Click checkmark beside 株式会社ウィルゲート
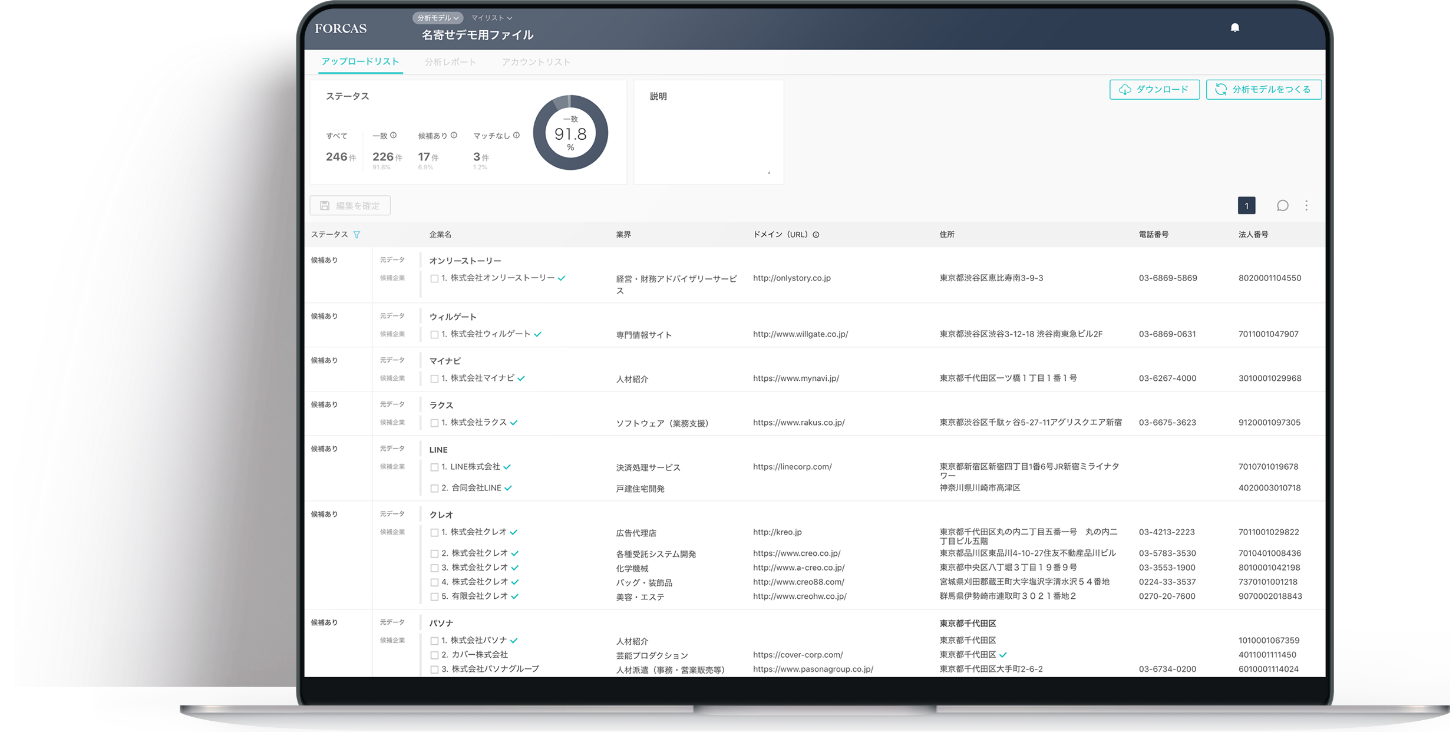 538,334
